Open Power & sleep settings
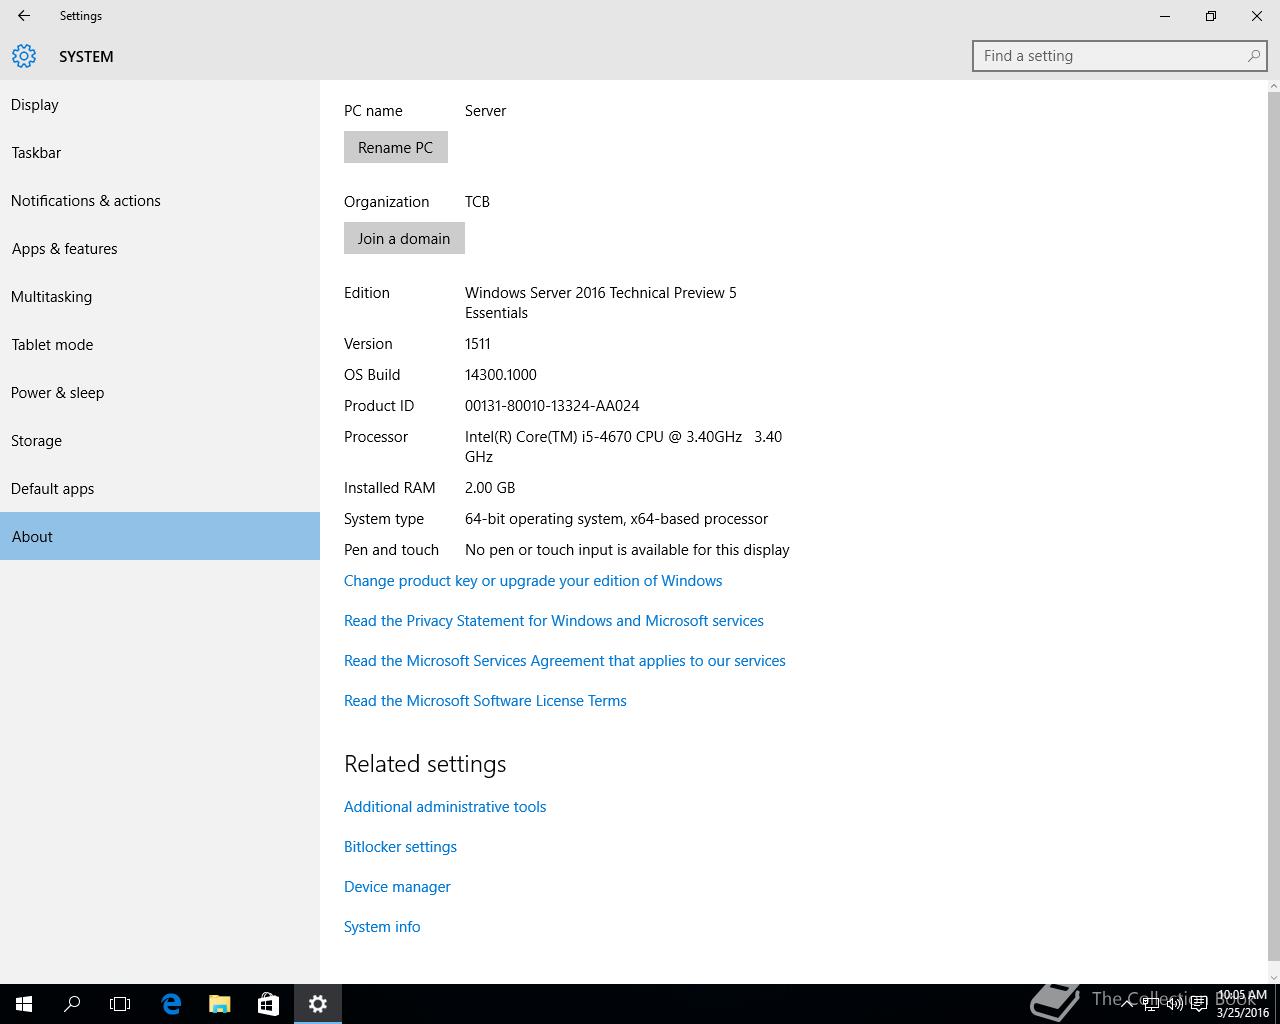The height and width of the screenshot is (1024, 1280). click(160, 393)
